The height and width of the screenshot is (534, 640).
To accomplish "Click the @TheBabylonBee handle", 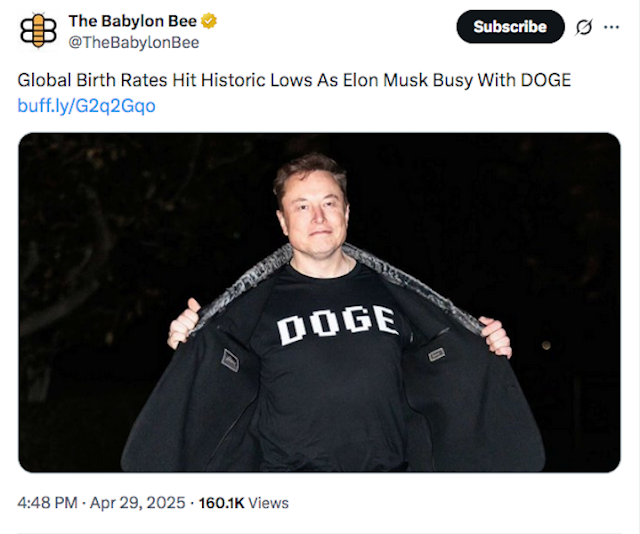I will (134, 42).
